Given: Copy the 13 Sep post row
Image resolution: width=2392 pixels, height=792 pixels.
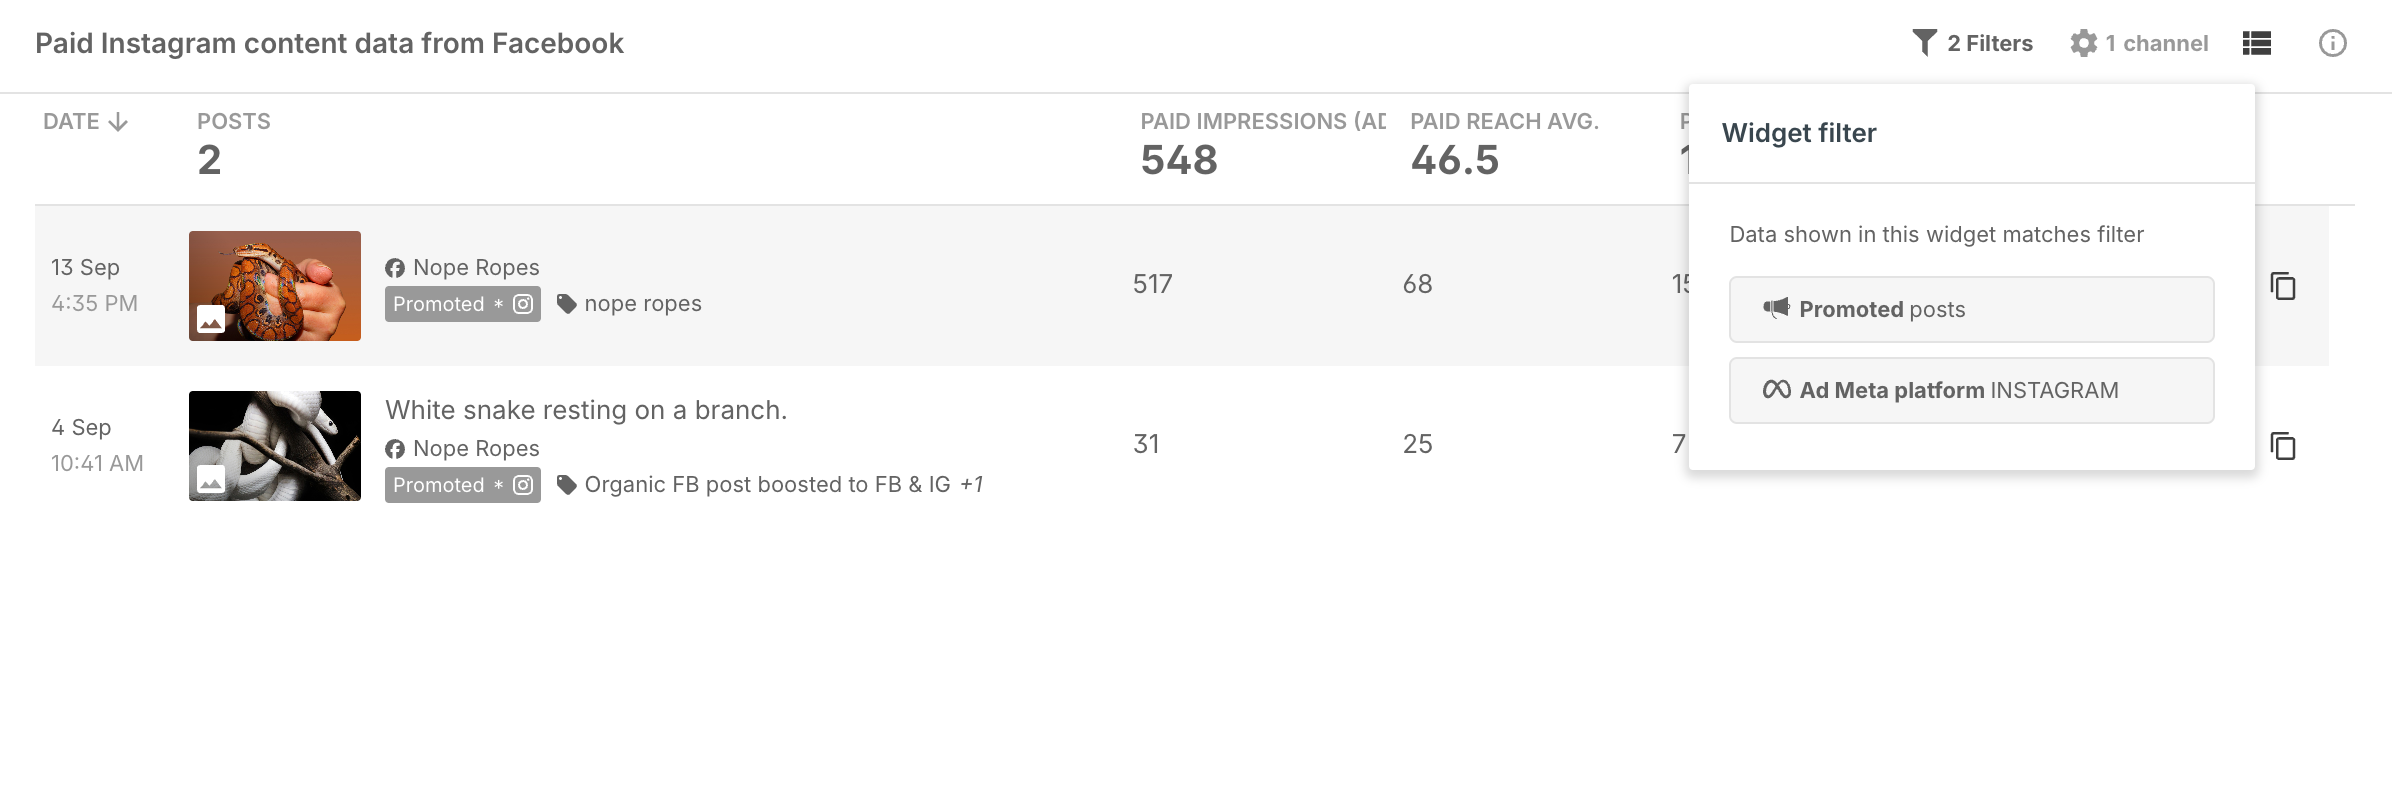Looking at the screenshot, I should [x=2283, y=286].
